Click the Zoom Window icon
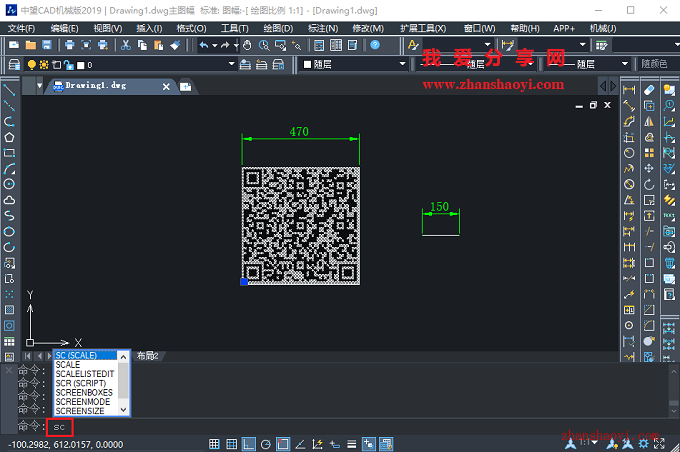Screen dimensions: 680x452 280,45
